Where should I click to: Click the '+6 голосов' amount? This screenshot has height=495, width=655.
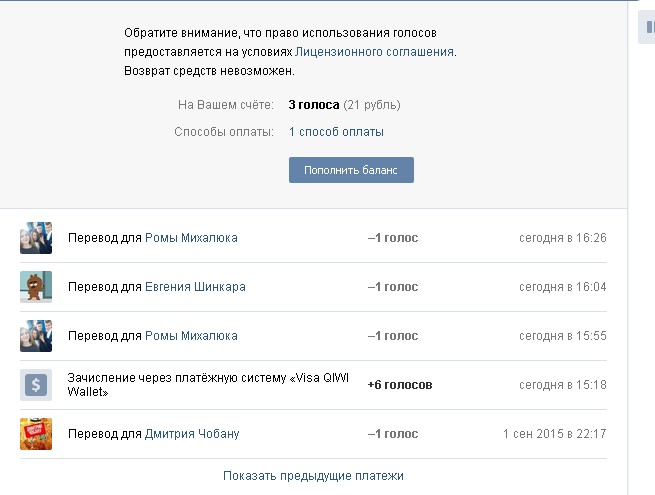pos(400,385)
